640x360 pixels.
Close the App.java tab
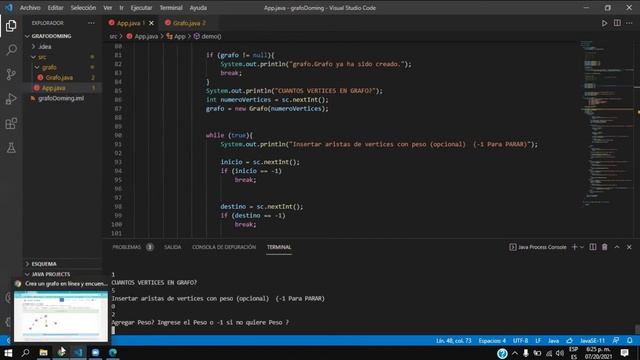click(151, 23)
